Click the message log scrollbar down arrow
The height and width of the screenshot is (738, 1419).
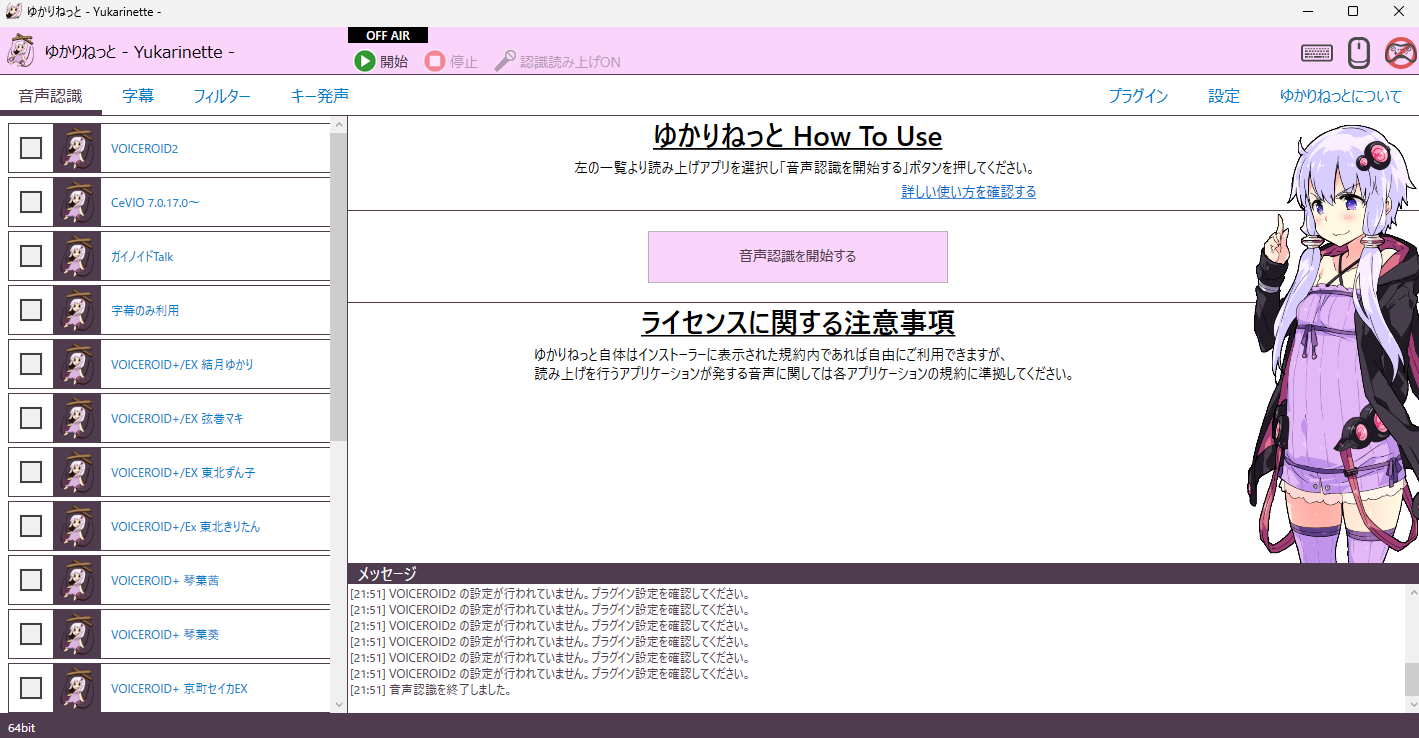(1411, 705)
